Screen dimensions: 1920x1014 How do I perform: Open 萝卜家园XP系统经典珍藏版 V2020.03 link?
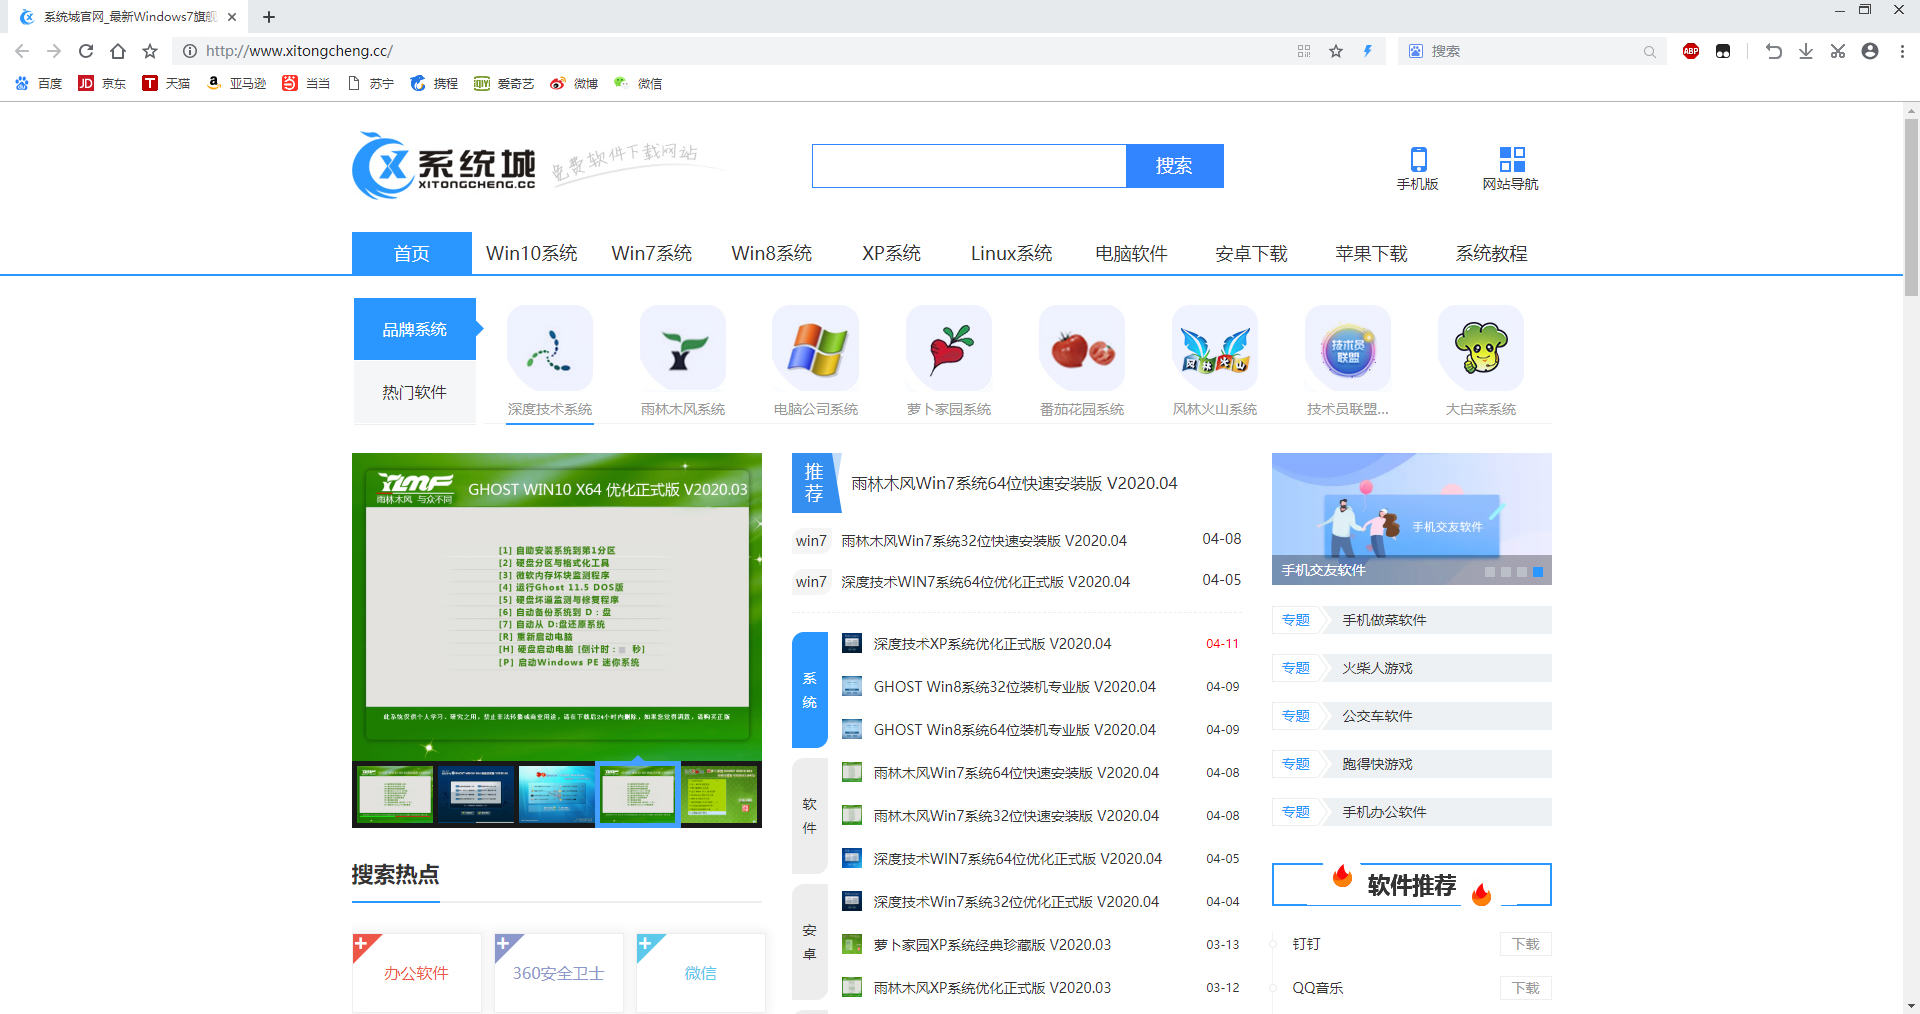(x=992, y=945)
